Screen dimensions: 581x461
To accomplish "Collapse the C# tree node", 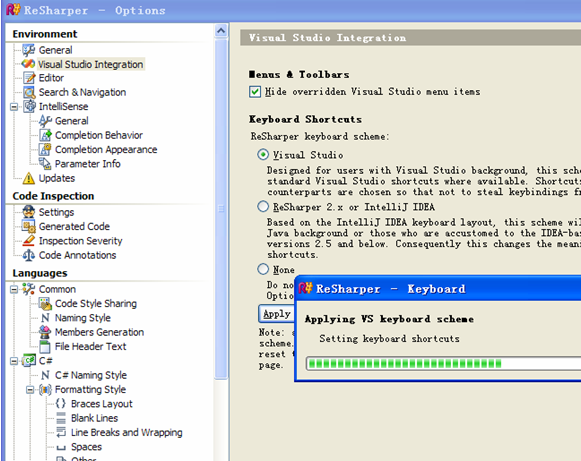I will click(x=14, y=361).
